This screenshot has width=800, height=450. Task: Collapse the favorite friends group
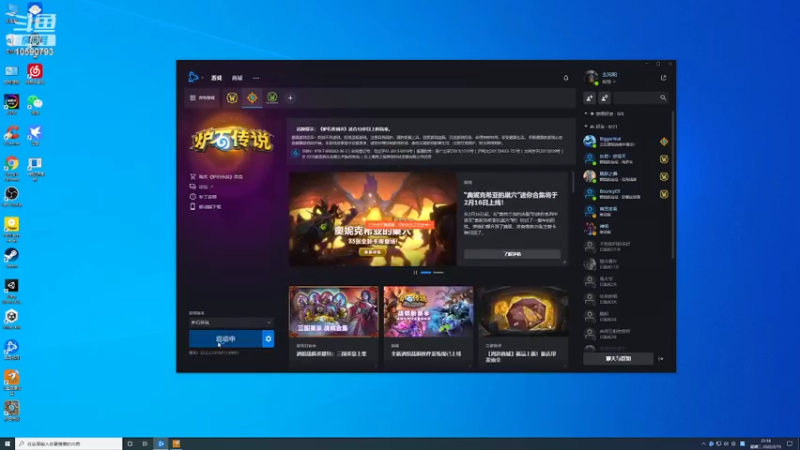(x=586, y=114)
